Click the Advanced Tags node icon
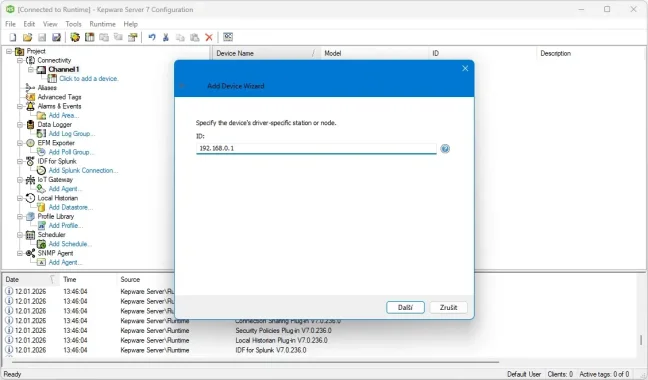648x380 pixels. [31, 97]
